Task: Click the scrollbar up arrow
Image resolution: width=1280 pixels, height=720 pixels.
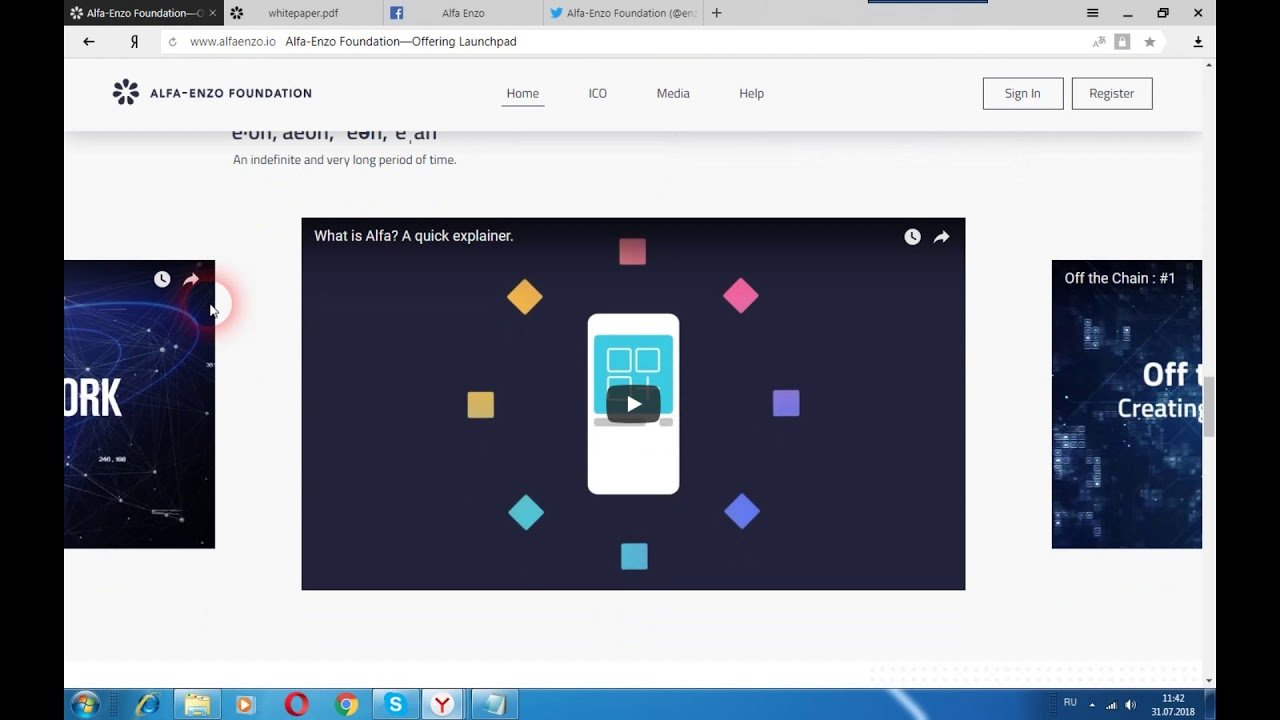Action: tap(1209, 65)
